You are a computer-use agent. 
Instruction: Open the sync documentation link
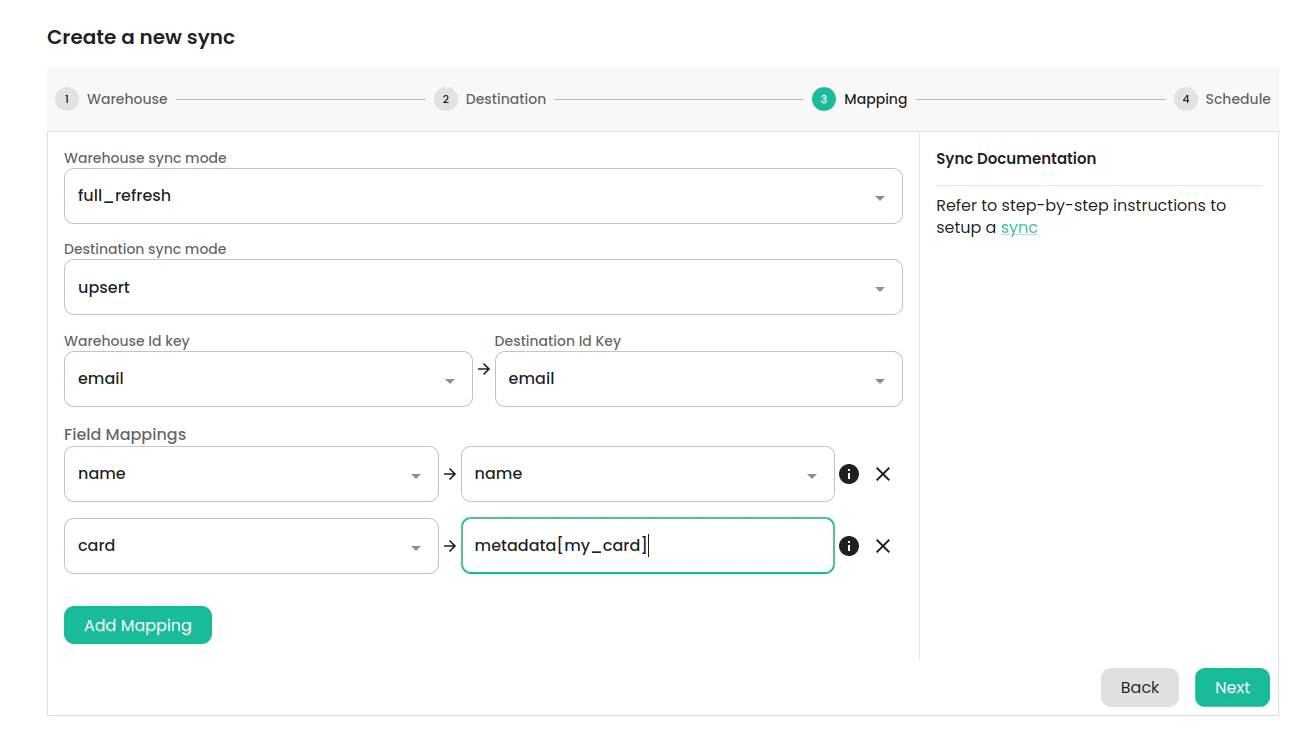pos(1019,228)
